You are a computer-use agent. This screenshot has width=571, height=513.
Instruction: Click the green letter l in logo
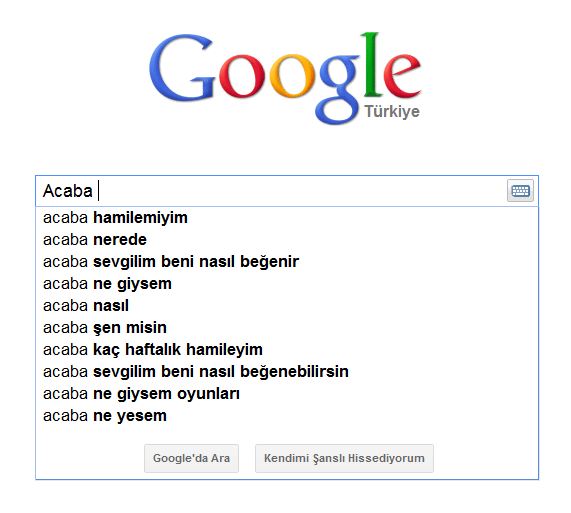click(372, 65)
